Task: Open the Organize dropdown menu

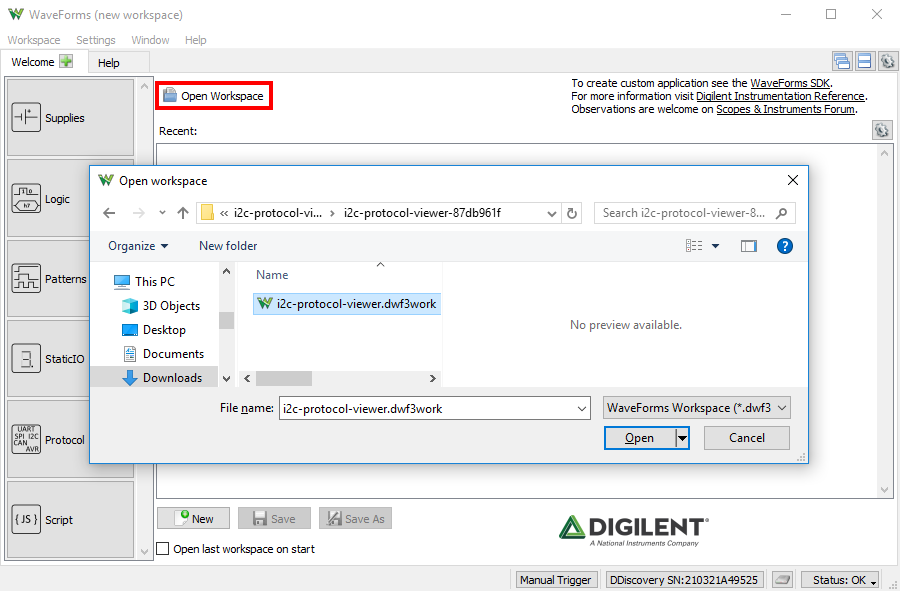Action: pyautogui.click(x=138, y=246)
